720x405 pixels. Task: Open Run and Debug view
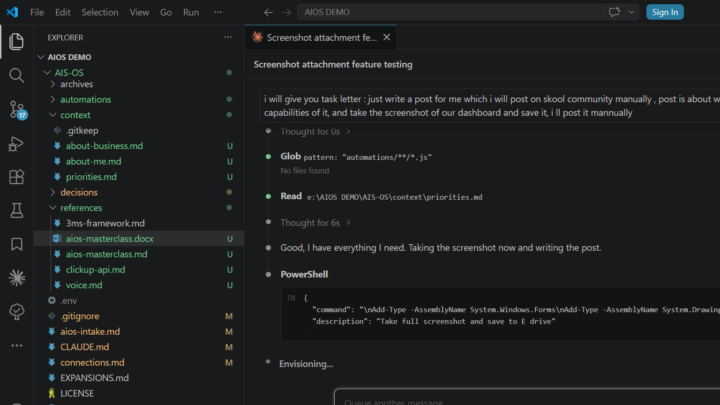pos(17,144)
